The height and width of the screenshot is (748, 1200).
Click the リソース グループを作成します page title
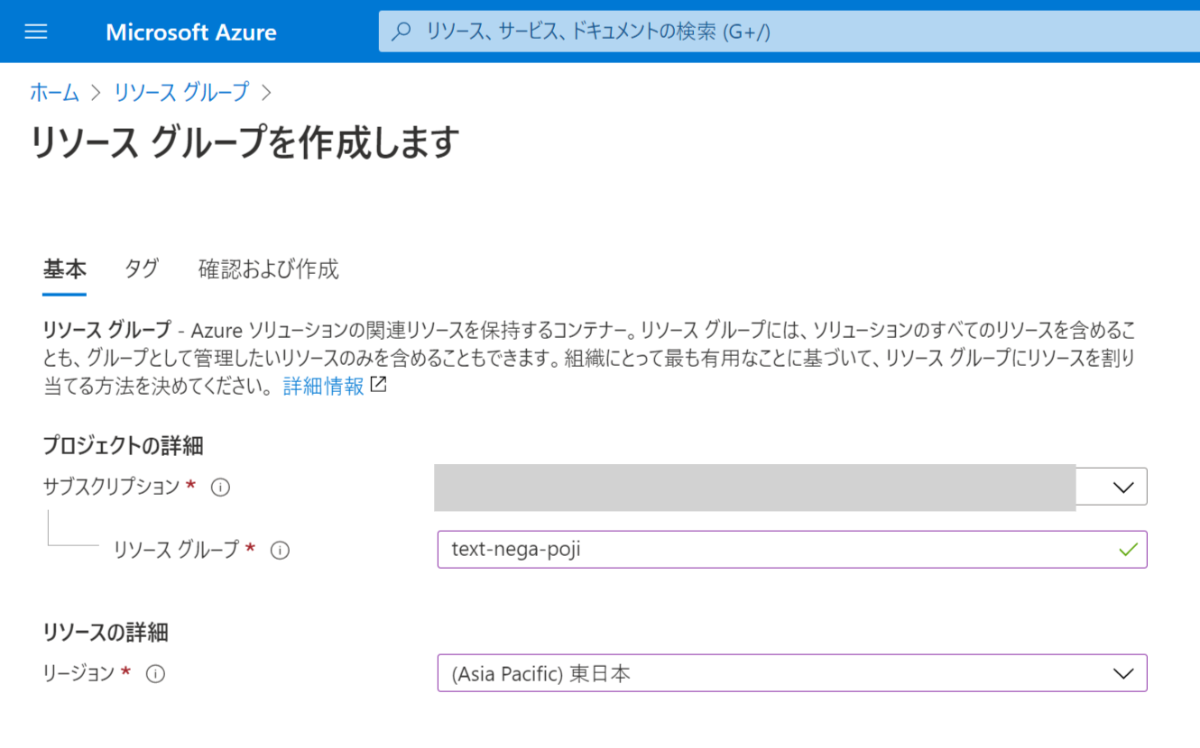coord(246,142)
